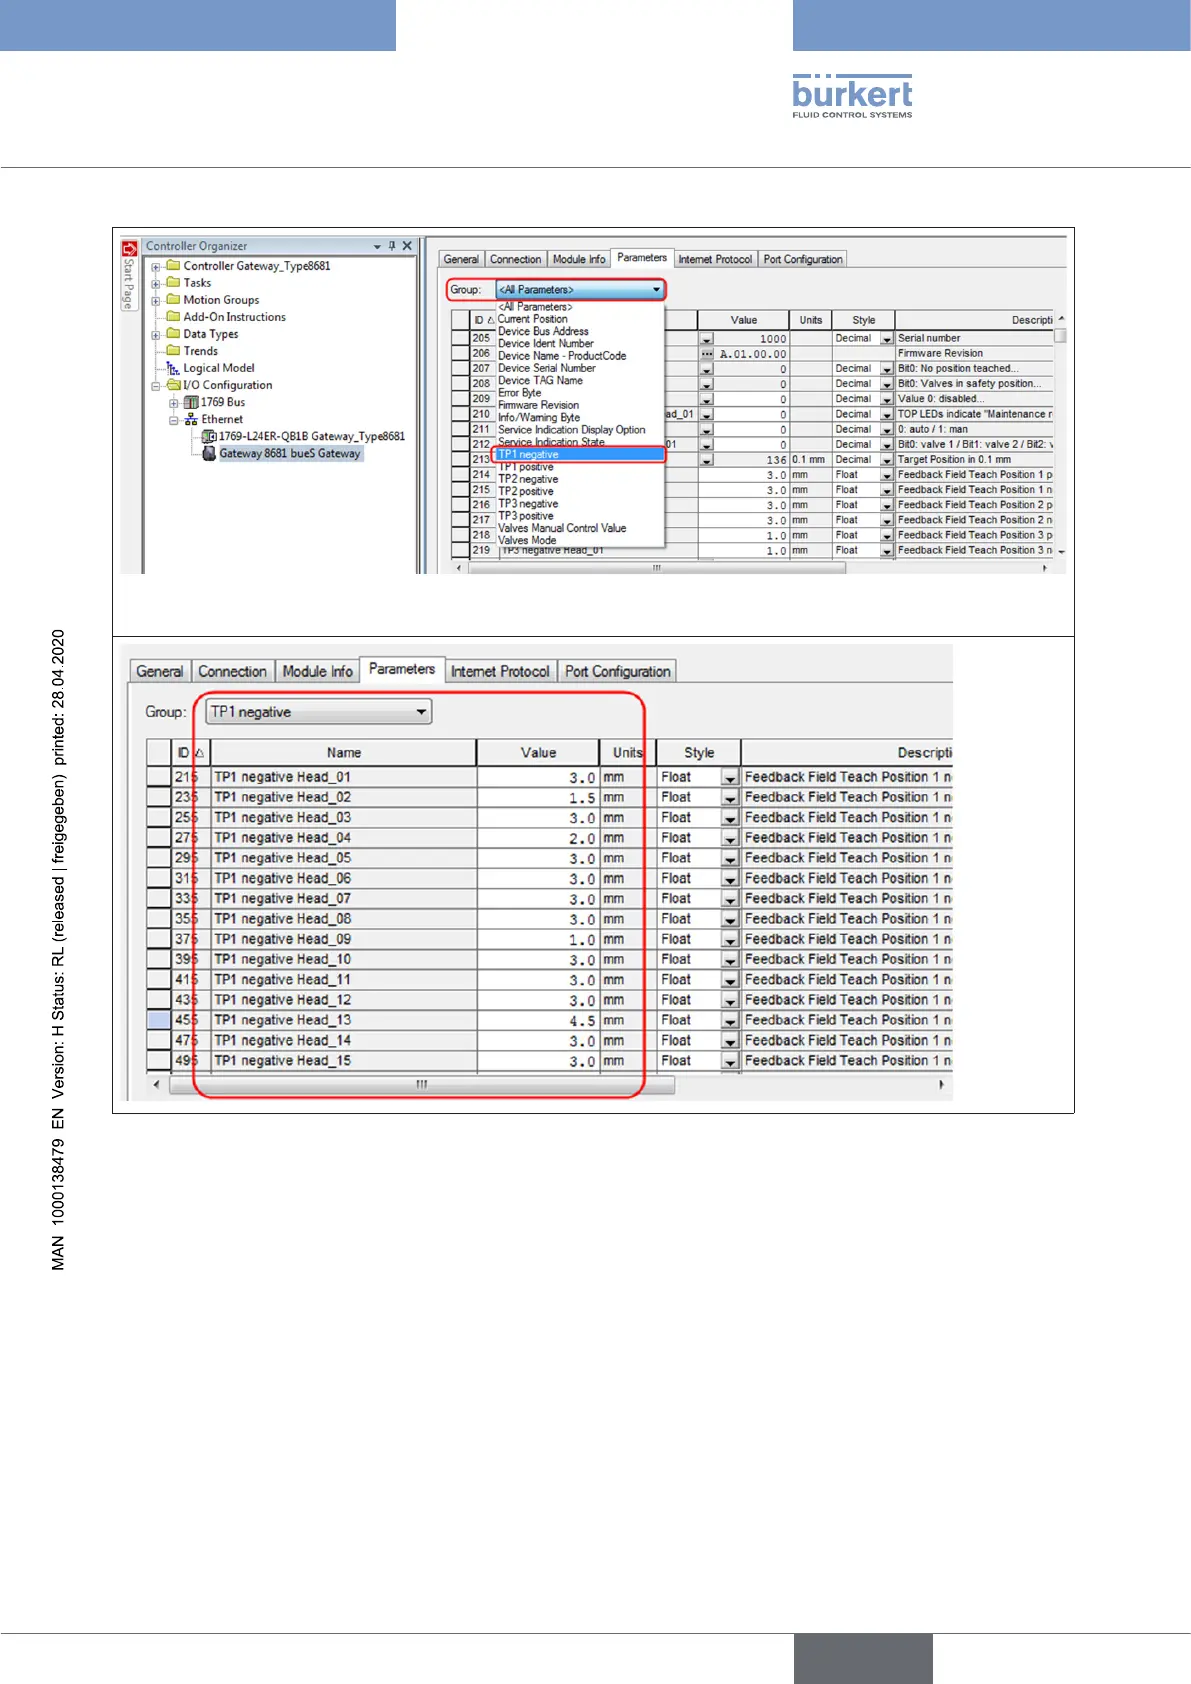Expand the Tasks tree node

click(x=156, y=284)
